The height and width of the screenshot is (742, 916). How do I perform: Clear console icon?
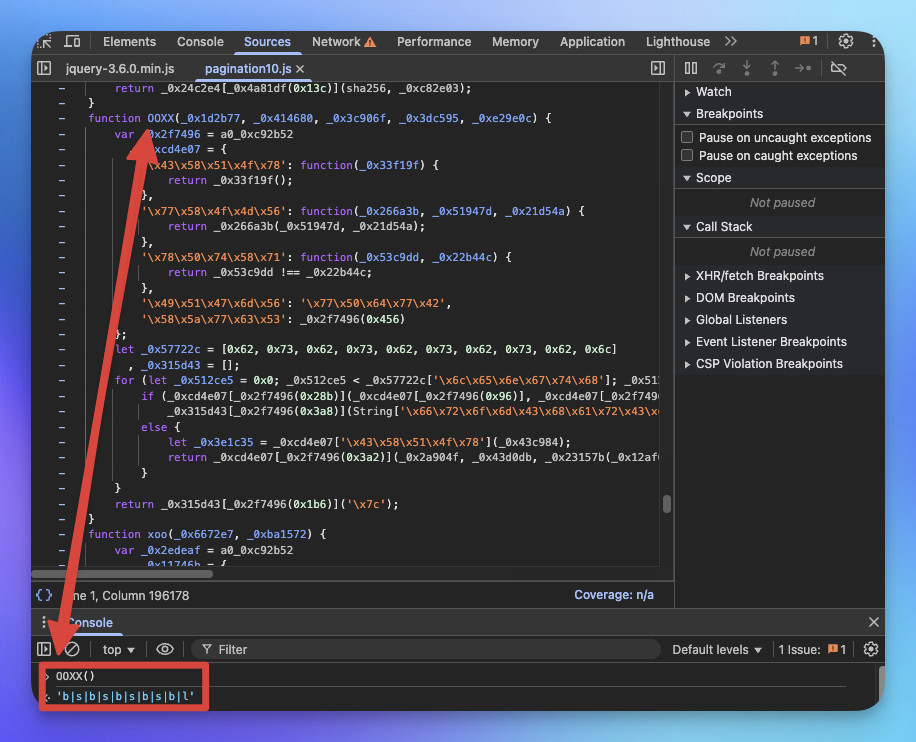72,649
